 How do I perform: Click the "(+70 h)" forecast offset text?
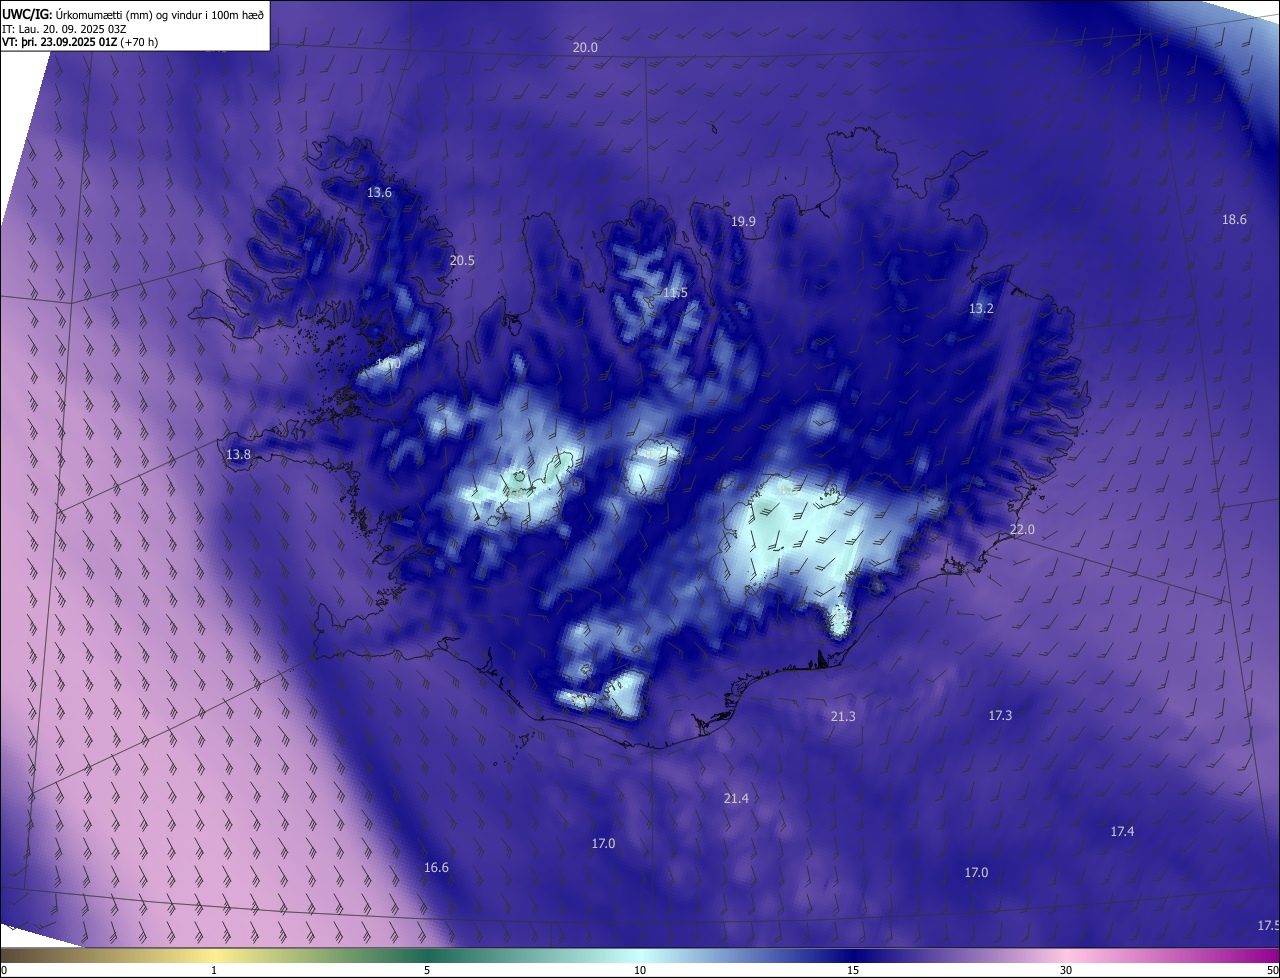click(138, 42)
